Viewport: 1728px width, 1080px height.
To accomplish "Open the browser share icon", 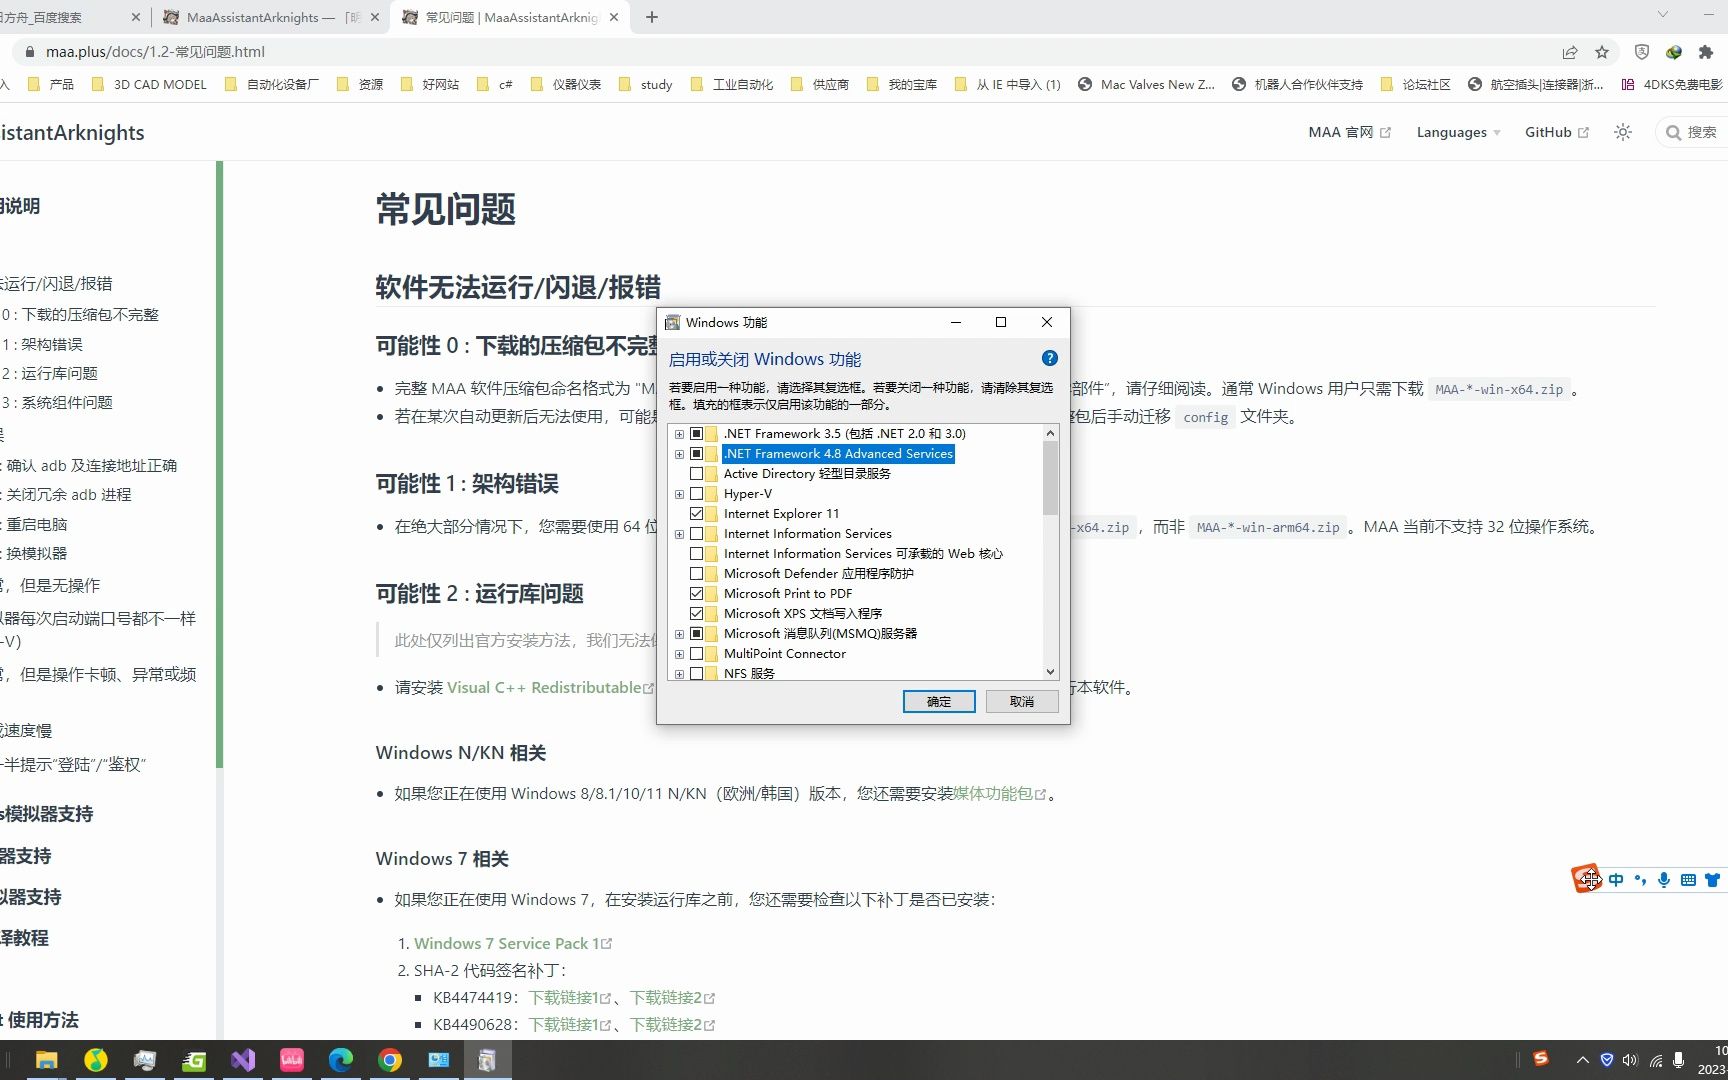I will click(x=1570, y=52).
